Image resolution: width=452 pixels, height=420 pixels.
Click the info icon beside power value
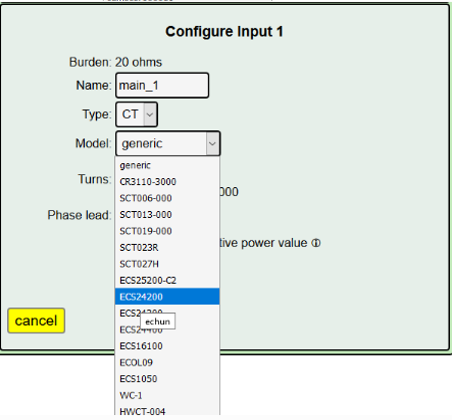[316, 243]
